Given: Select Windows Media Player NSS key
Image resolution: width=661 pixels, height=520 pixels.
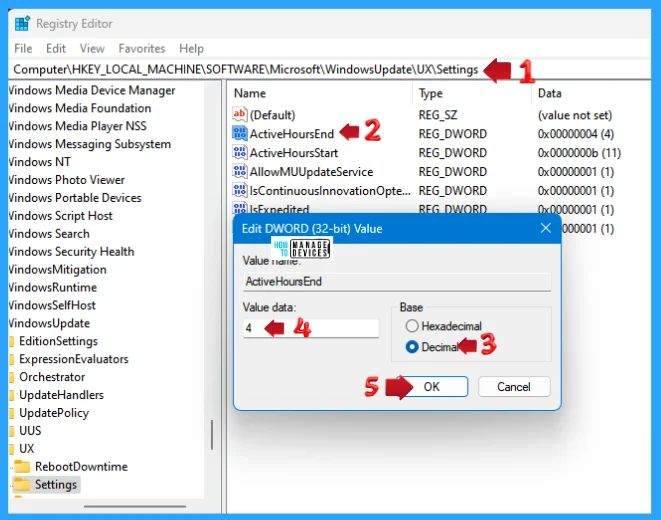Looking at the screenshot, I should [78, 126].
